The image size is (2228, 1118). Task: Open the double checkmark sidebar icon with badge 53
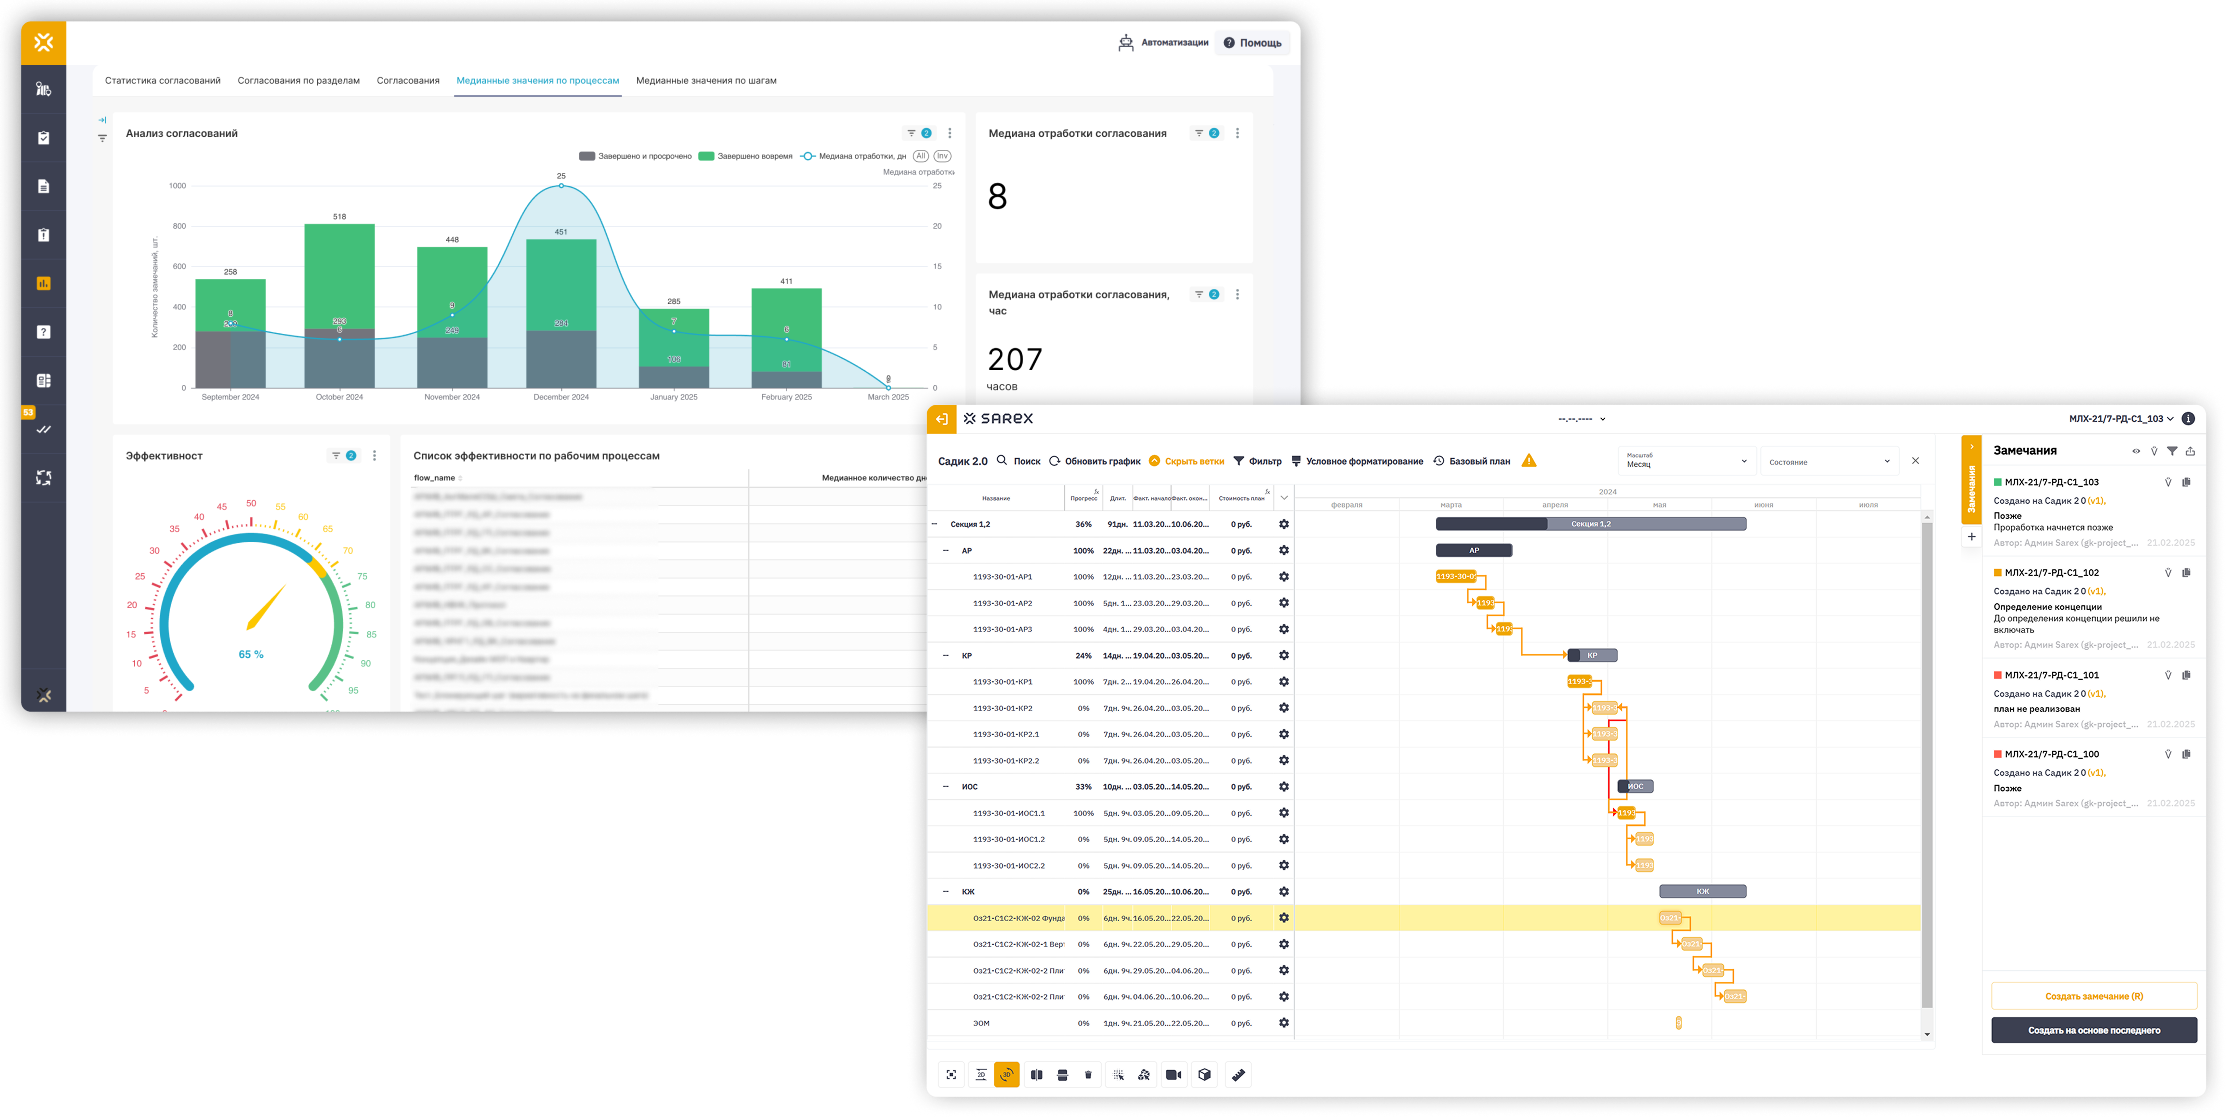(x=43, y=429)
